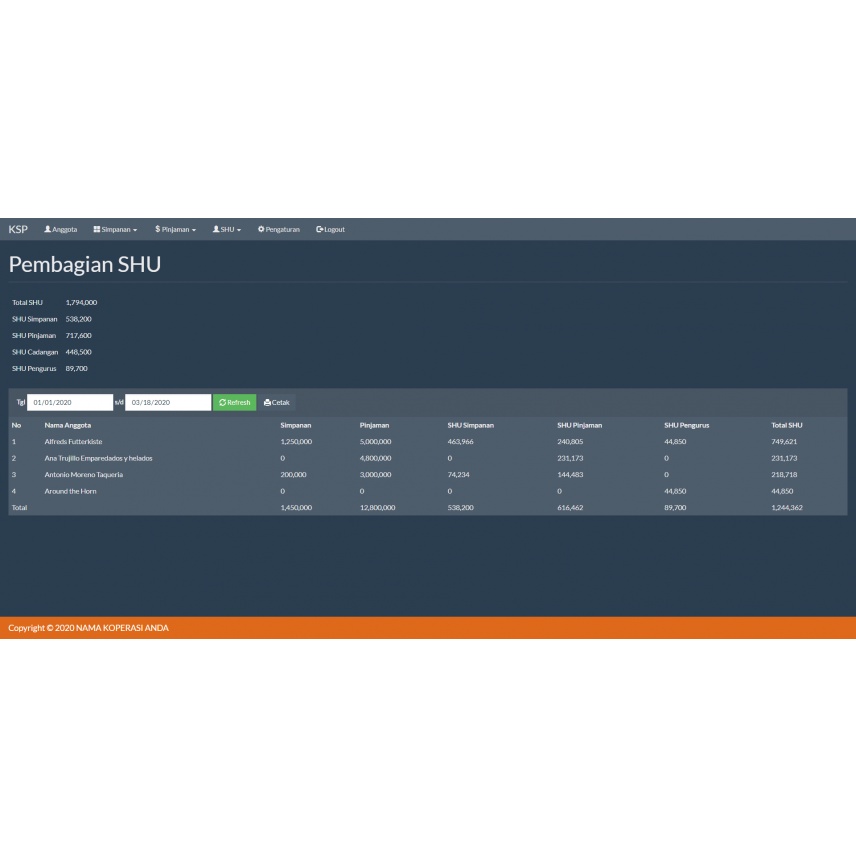Click the SHU person icon
Image resolution: width=856 pixels, height=856 pixels.
point(216,229)
